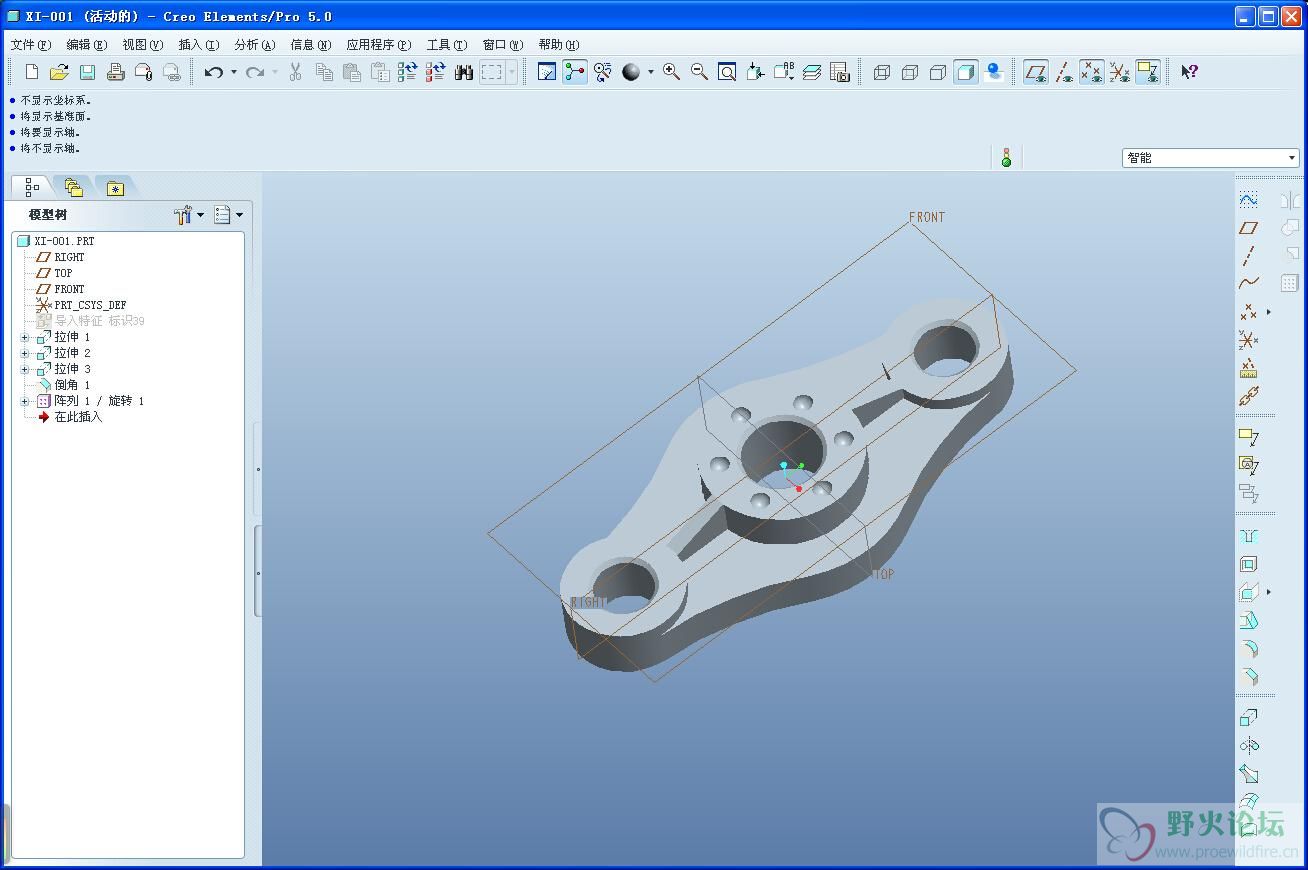Switch to the Folder Browser navigator tab
This screenshot has width=1308, height=870.
coord(73,187)
